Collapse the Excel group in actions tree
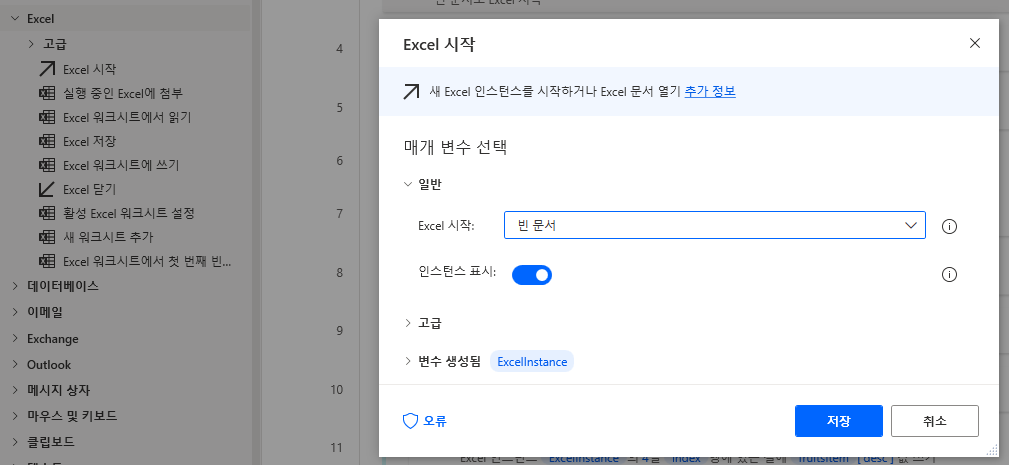Screen dimensions: 1009x465 pos(15,19)
